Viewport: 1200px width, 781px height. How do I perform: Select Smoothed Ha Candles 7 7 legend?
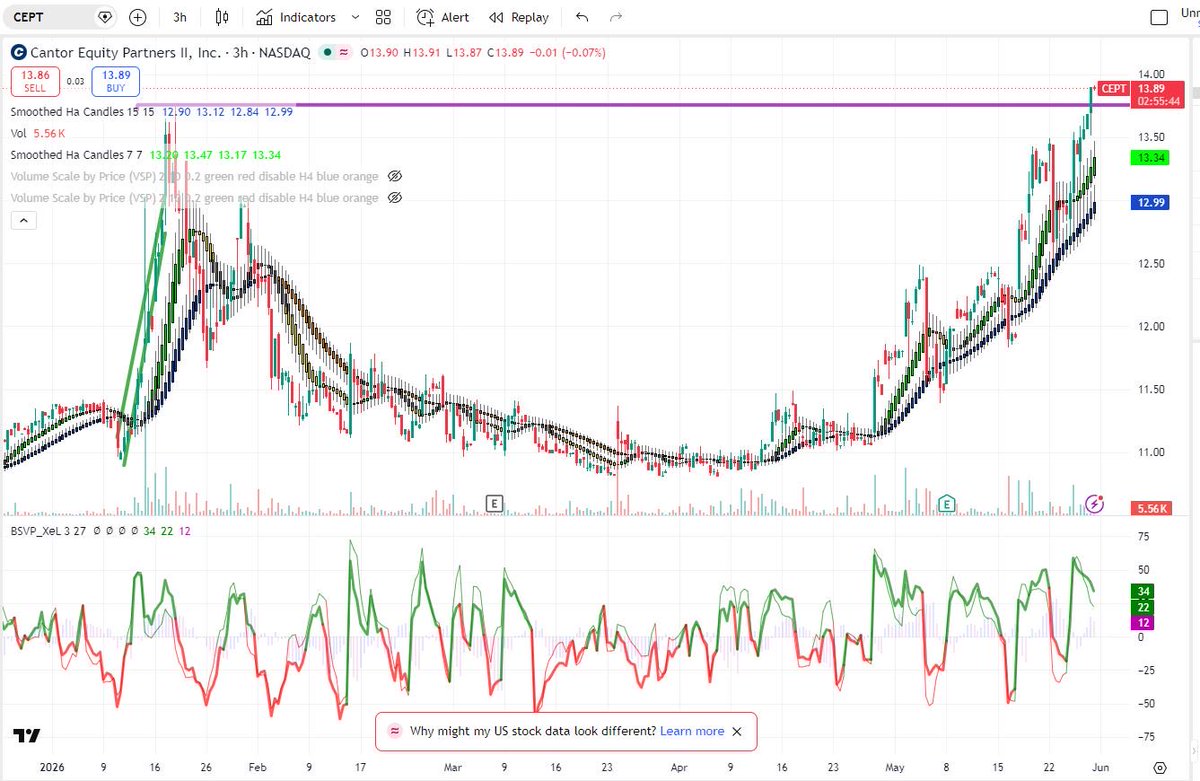[78, 155]
